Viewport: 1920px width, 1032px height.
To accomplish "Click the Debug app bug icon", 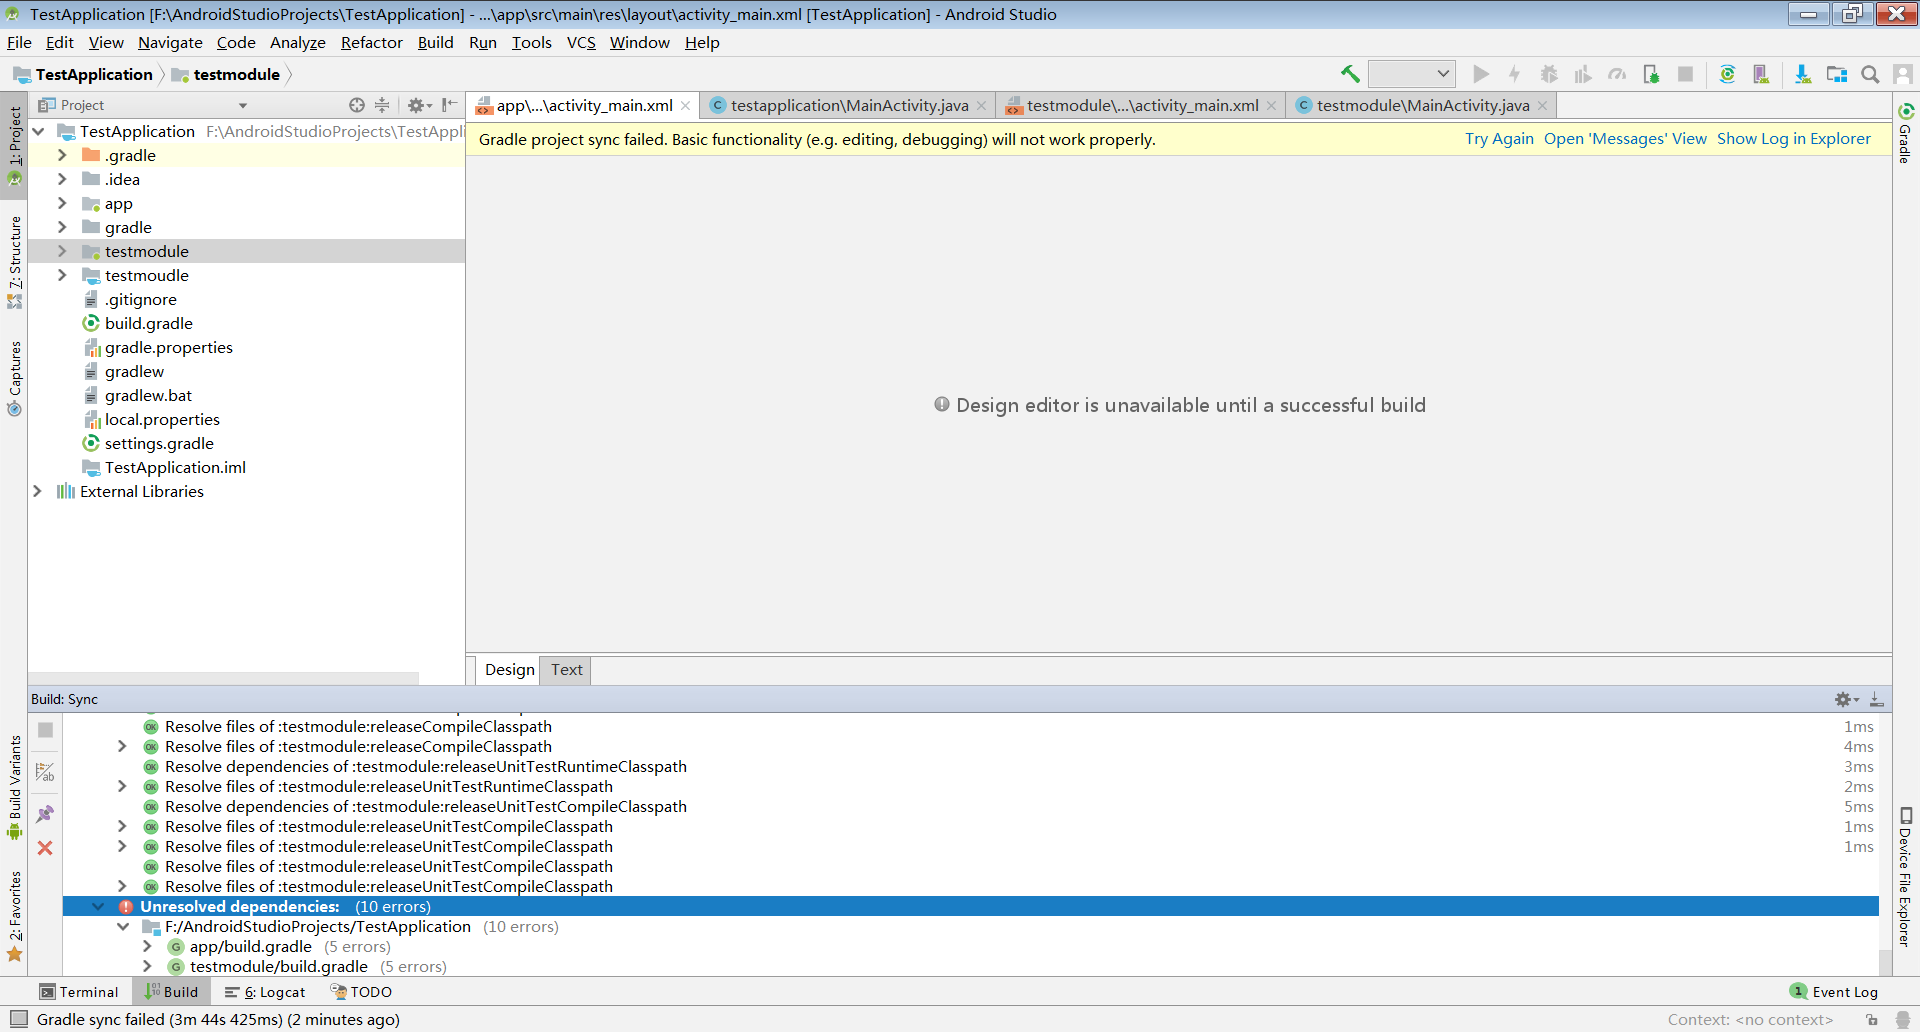I will [1549, 74].
